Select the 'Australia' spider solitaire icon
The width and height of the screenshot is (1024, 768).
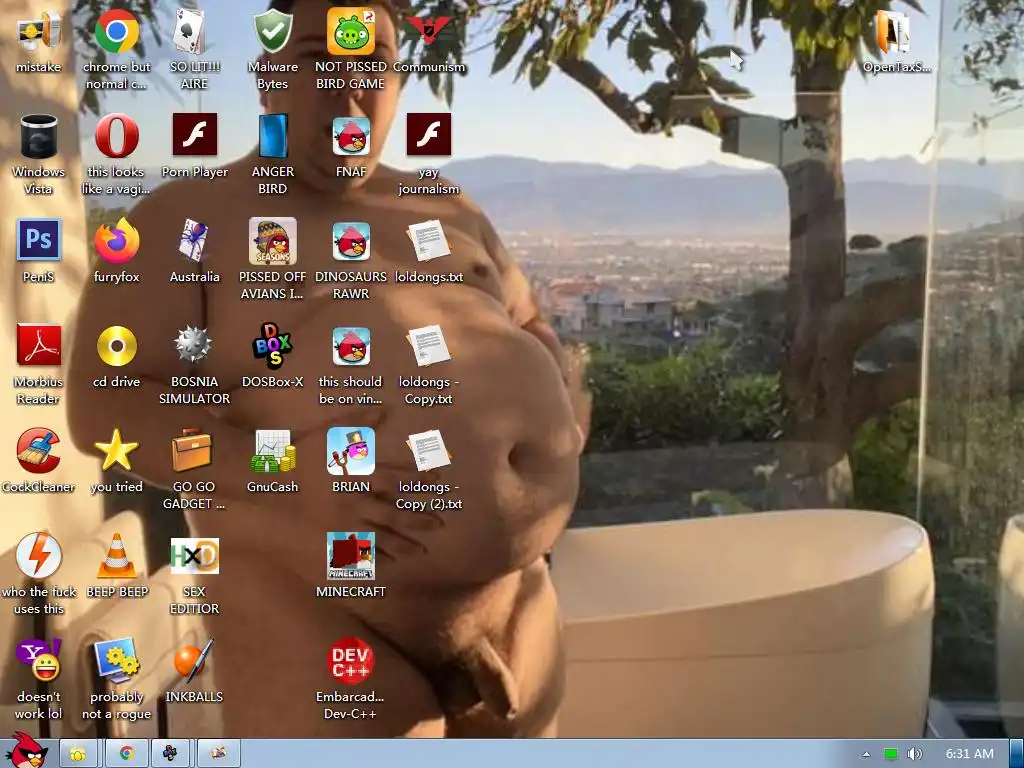(x=194, y=251)
